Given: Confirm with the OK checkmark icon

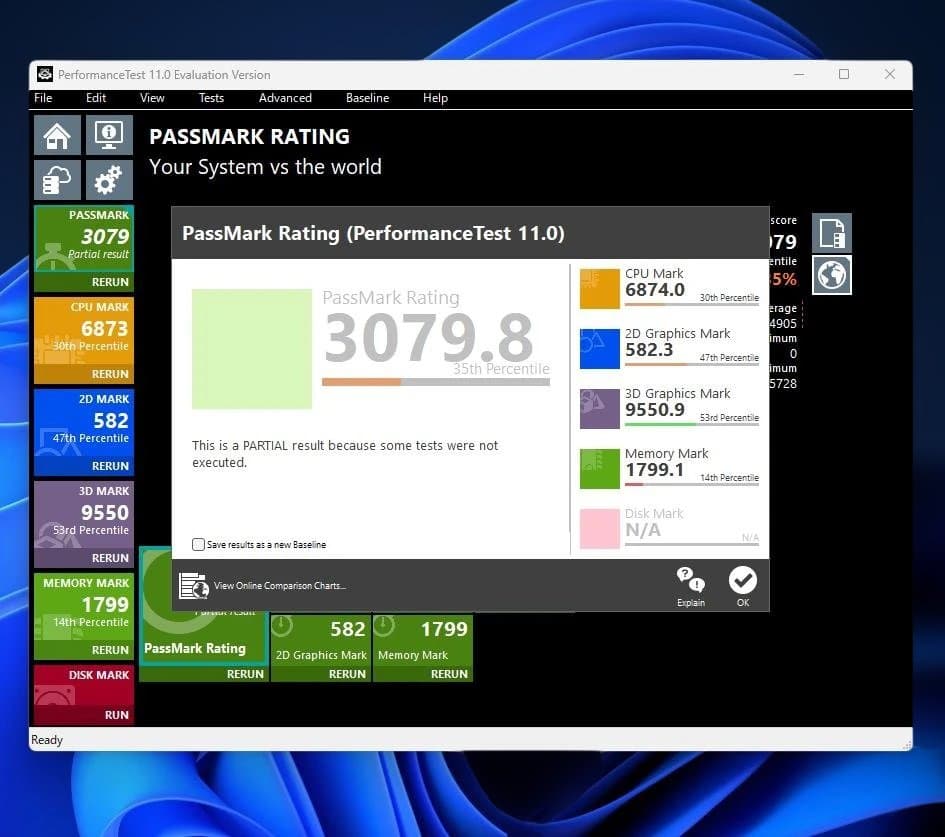Looking at the screenshot, I should pyautogui.click(x=743, y=580).
